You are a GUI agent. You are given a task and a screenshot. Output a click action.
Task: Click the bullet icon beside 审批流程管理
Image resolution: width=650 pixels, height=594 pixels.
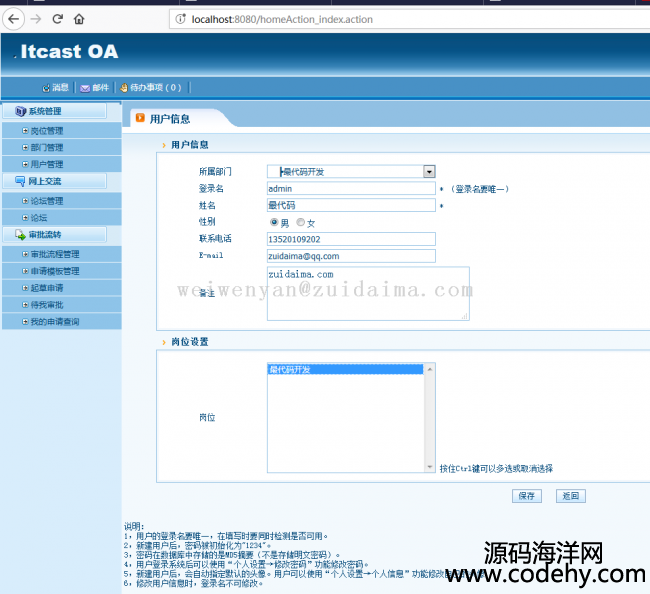point(25,254)
